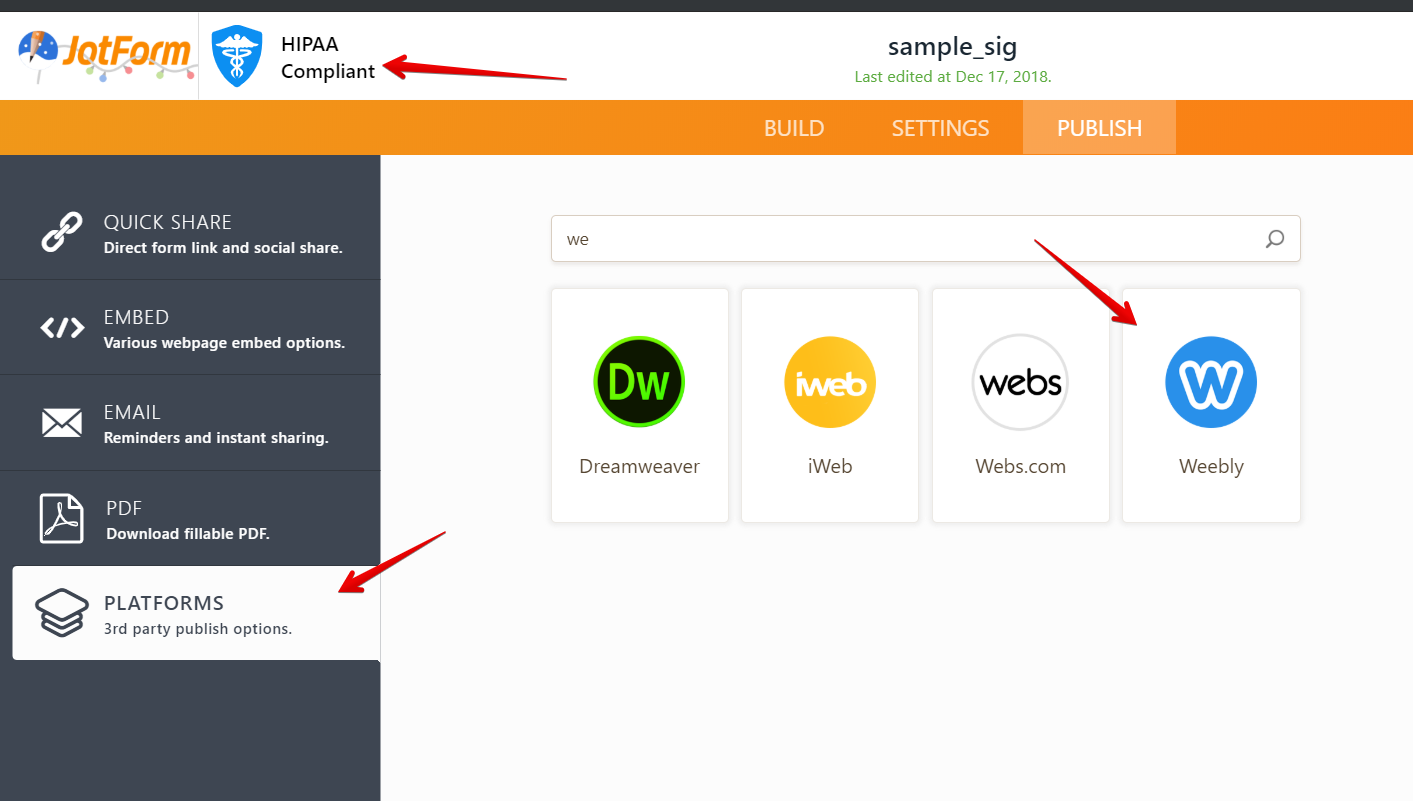Open the QUICK SHARE sidebar section

(x=190, y=232)
